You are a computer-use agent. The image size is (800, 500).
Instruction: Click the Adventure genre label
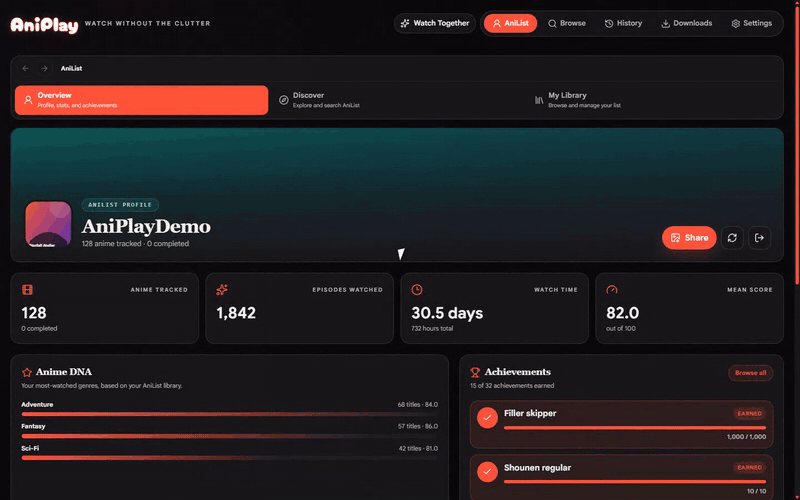(x=37, y=405)
